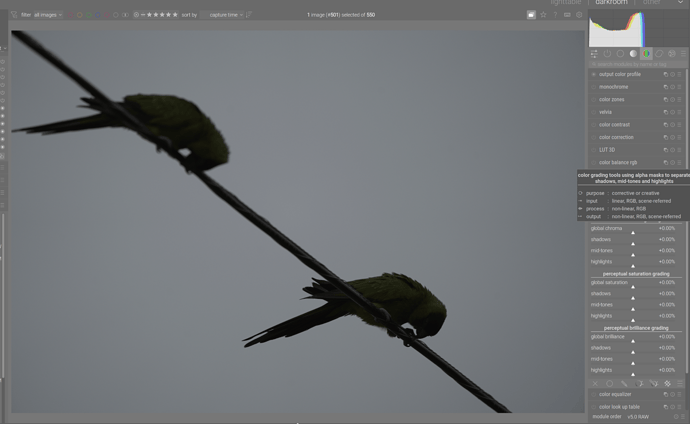Click the color balance rgb module header
690x424 pixels.
coord(618,162)
